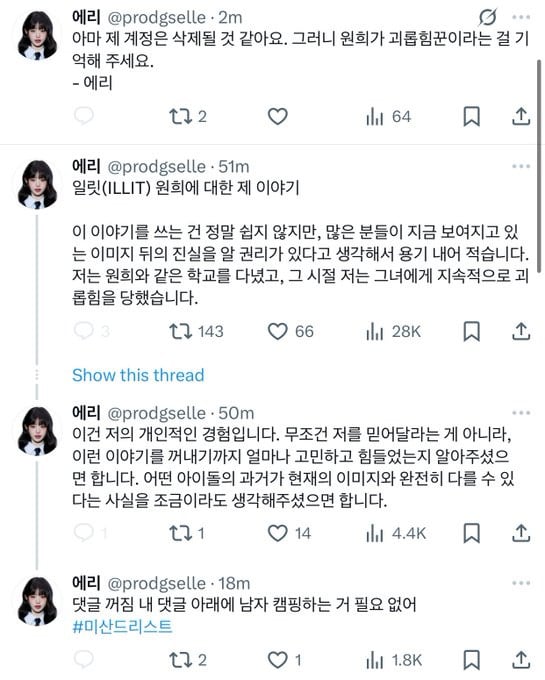The height and width of the screenshot is (680, 545).
Task: Reply to the 18m tweet
Action: (x=84, y=660)
